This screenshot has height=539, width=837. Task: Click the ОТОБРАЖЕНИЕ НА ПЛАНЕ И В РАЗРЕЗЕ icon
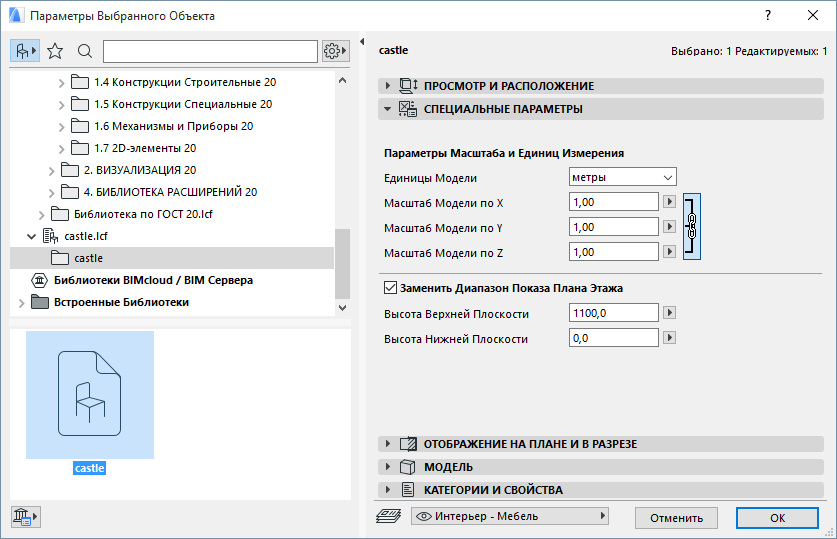click(408, 444)
